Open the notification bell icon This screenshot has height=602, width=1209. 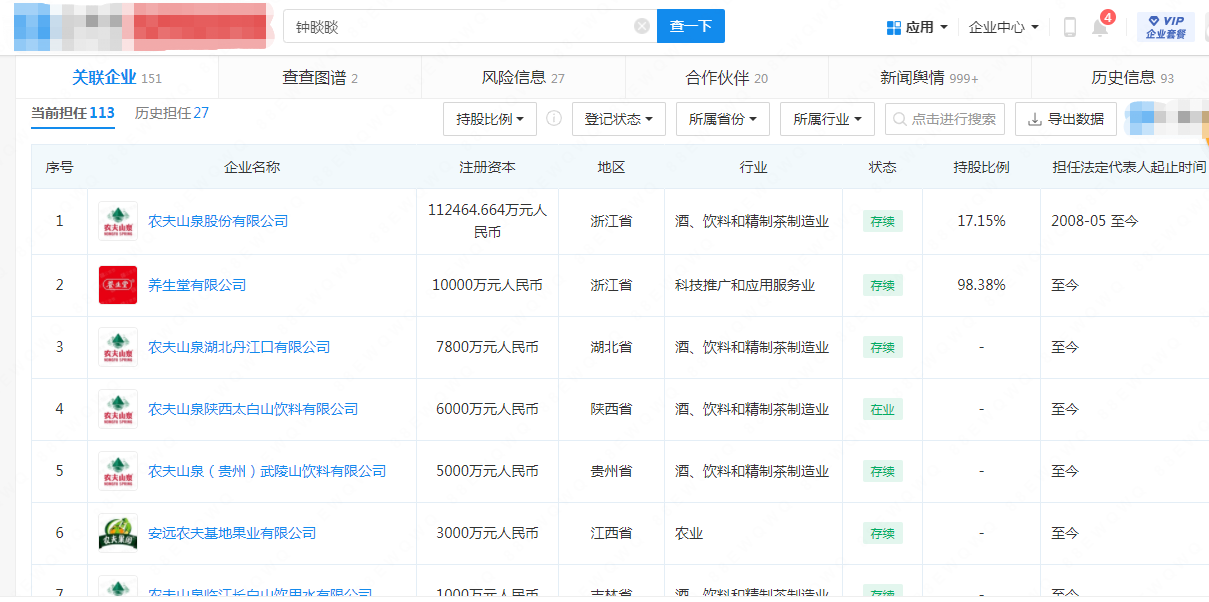(1100, 28)
